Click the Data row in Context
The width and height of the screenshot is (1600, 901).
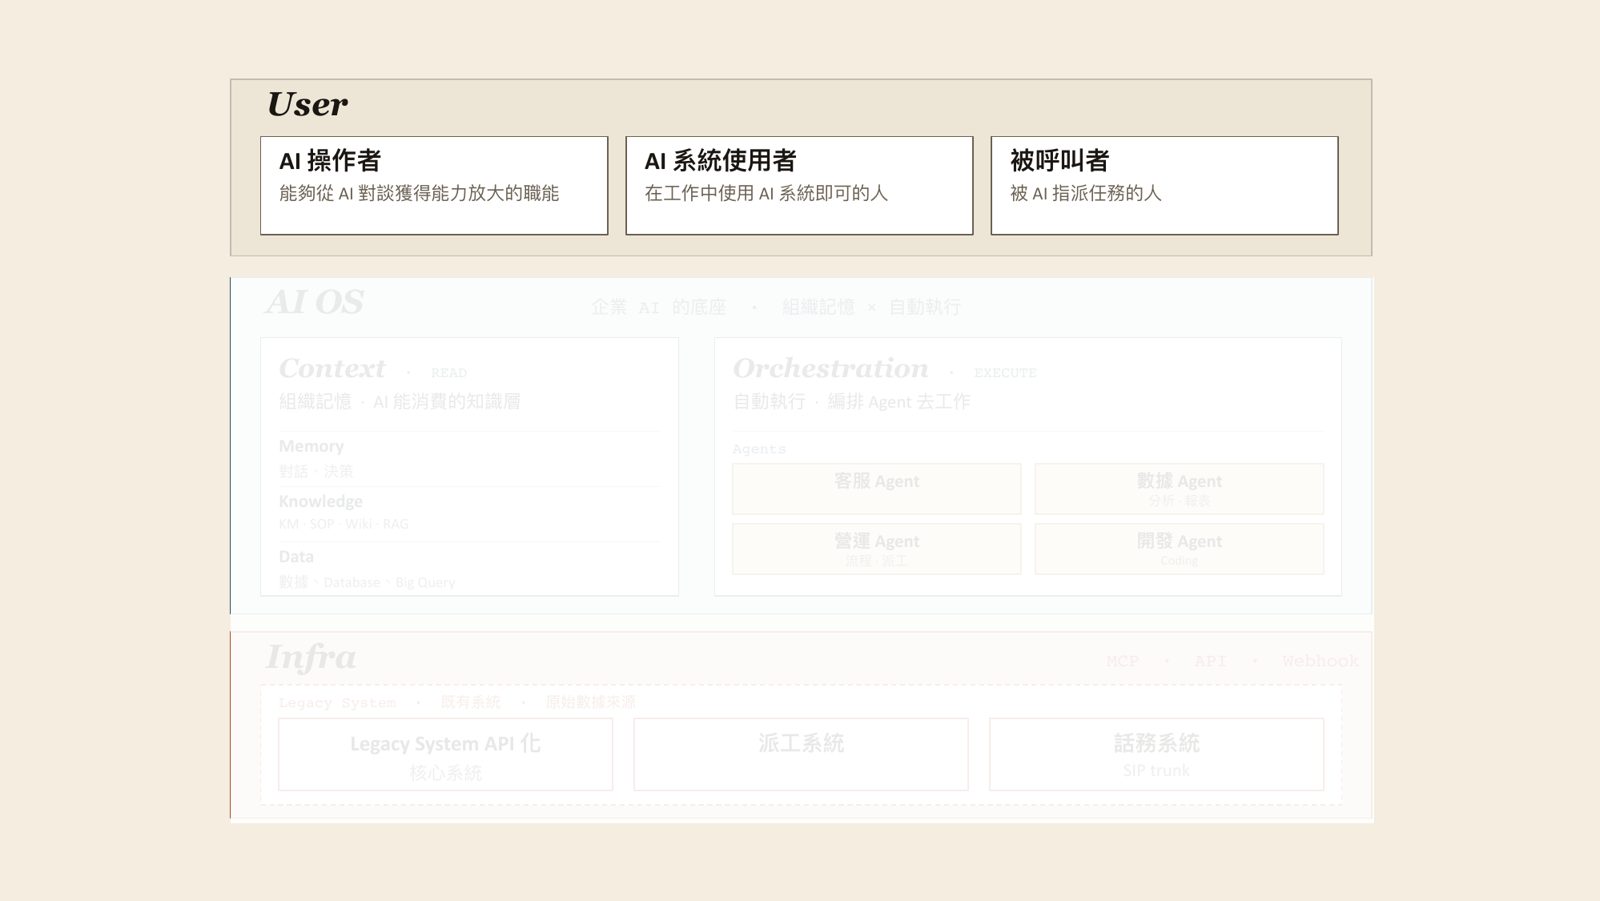click(x=469, y=568)
